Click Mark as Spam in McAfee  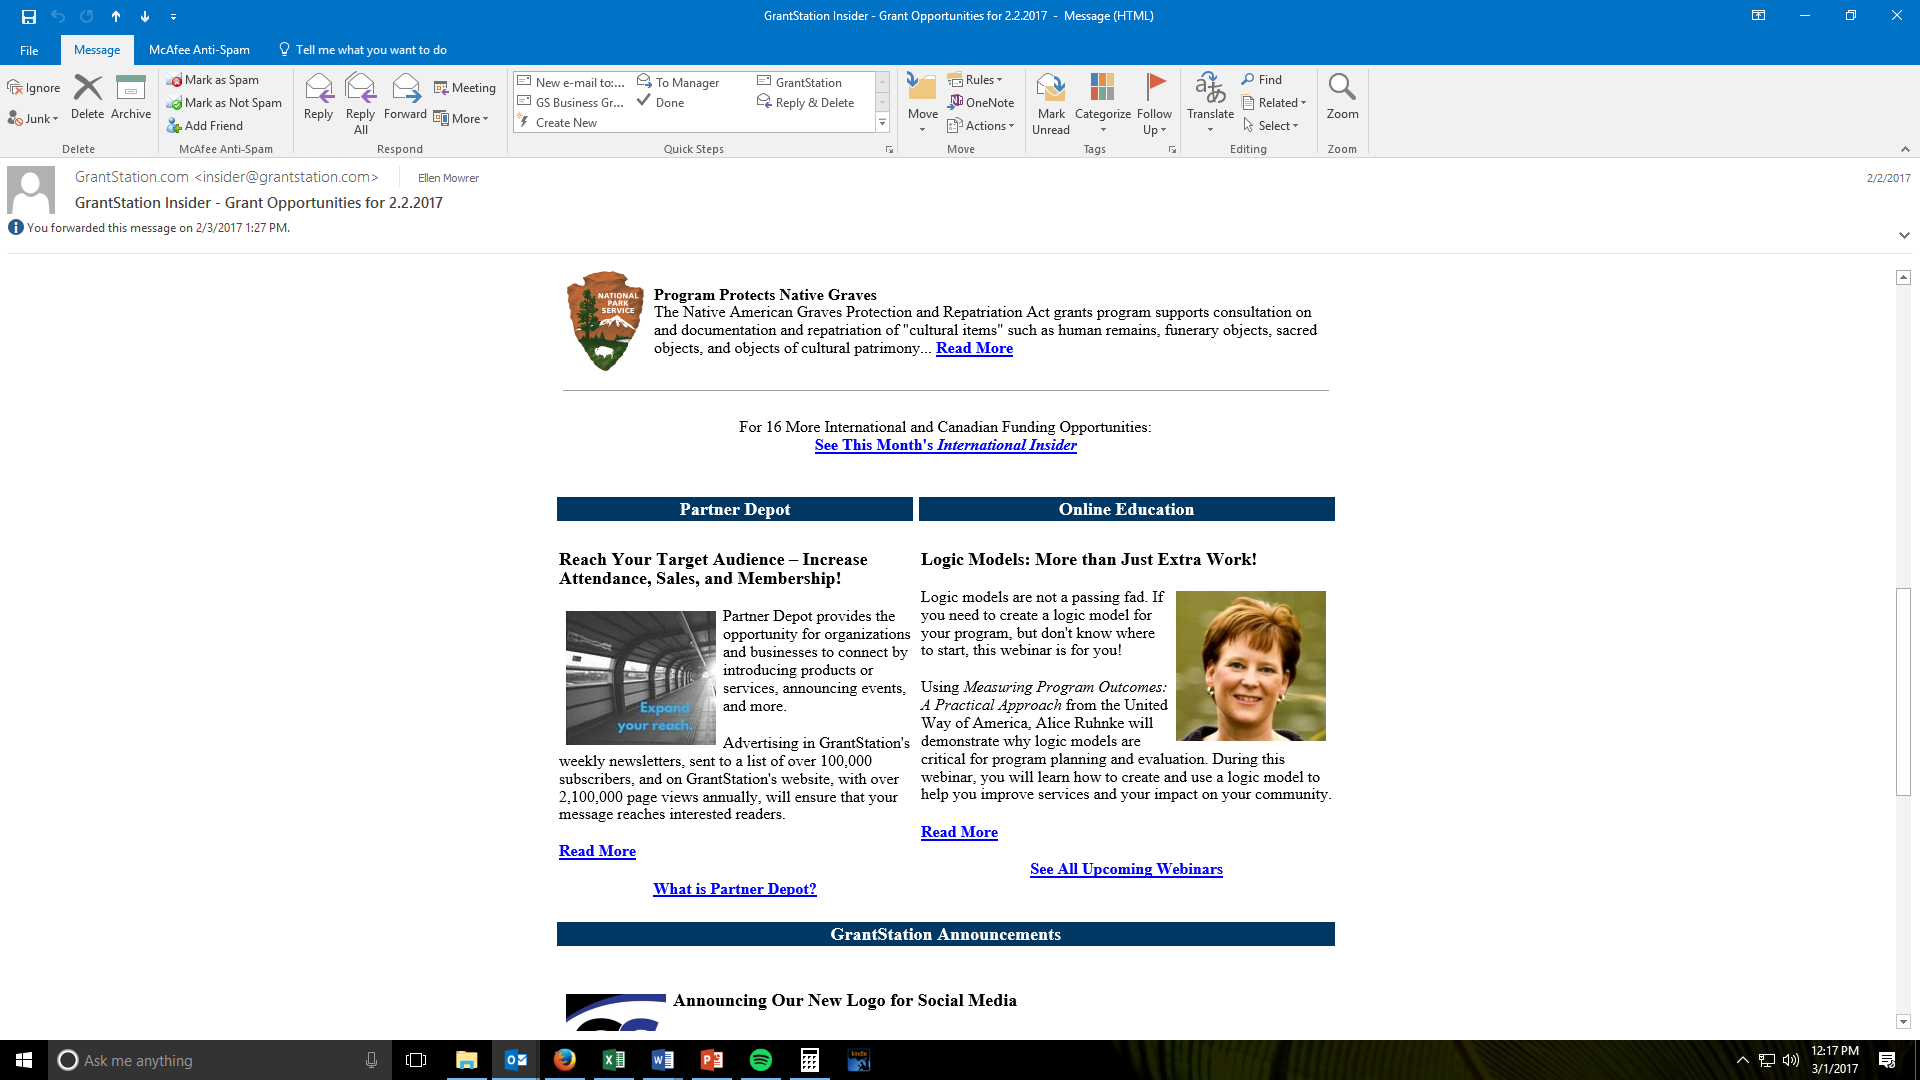pos(213,80)
